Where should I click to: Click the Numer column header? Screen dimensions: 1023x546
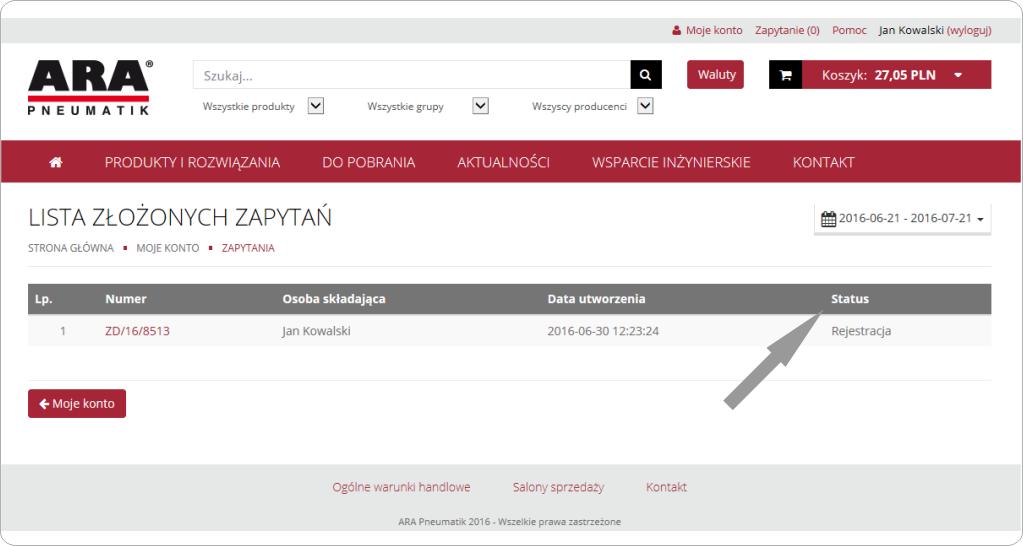click(126, 299)
